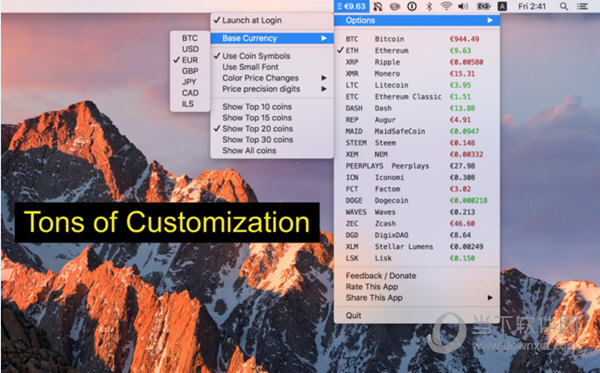Click the input source 'A' icon
Image resolution: width=600 pixels, height=373 pixels.
point(502,6)
